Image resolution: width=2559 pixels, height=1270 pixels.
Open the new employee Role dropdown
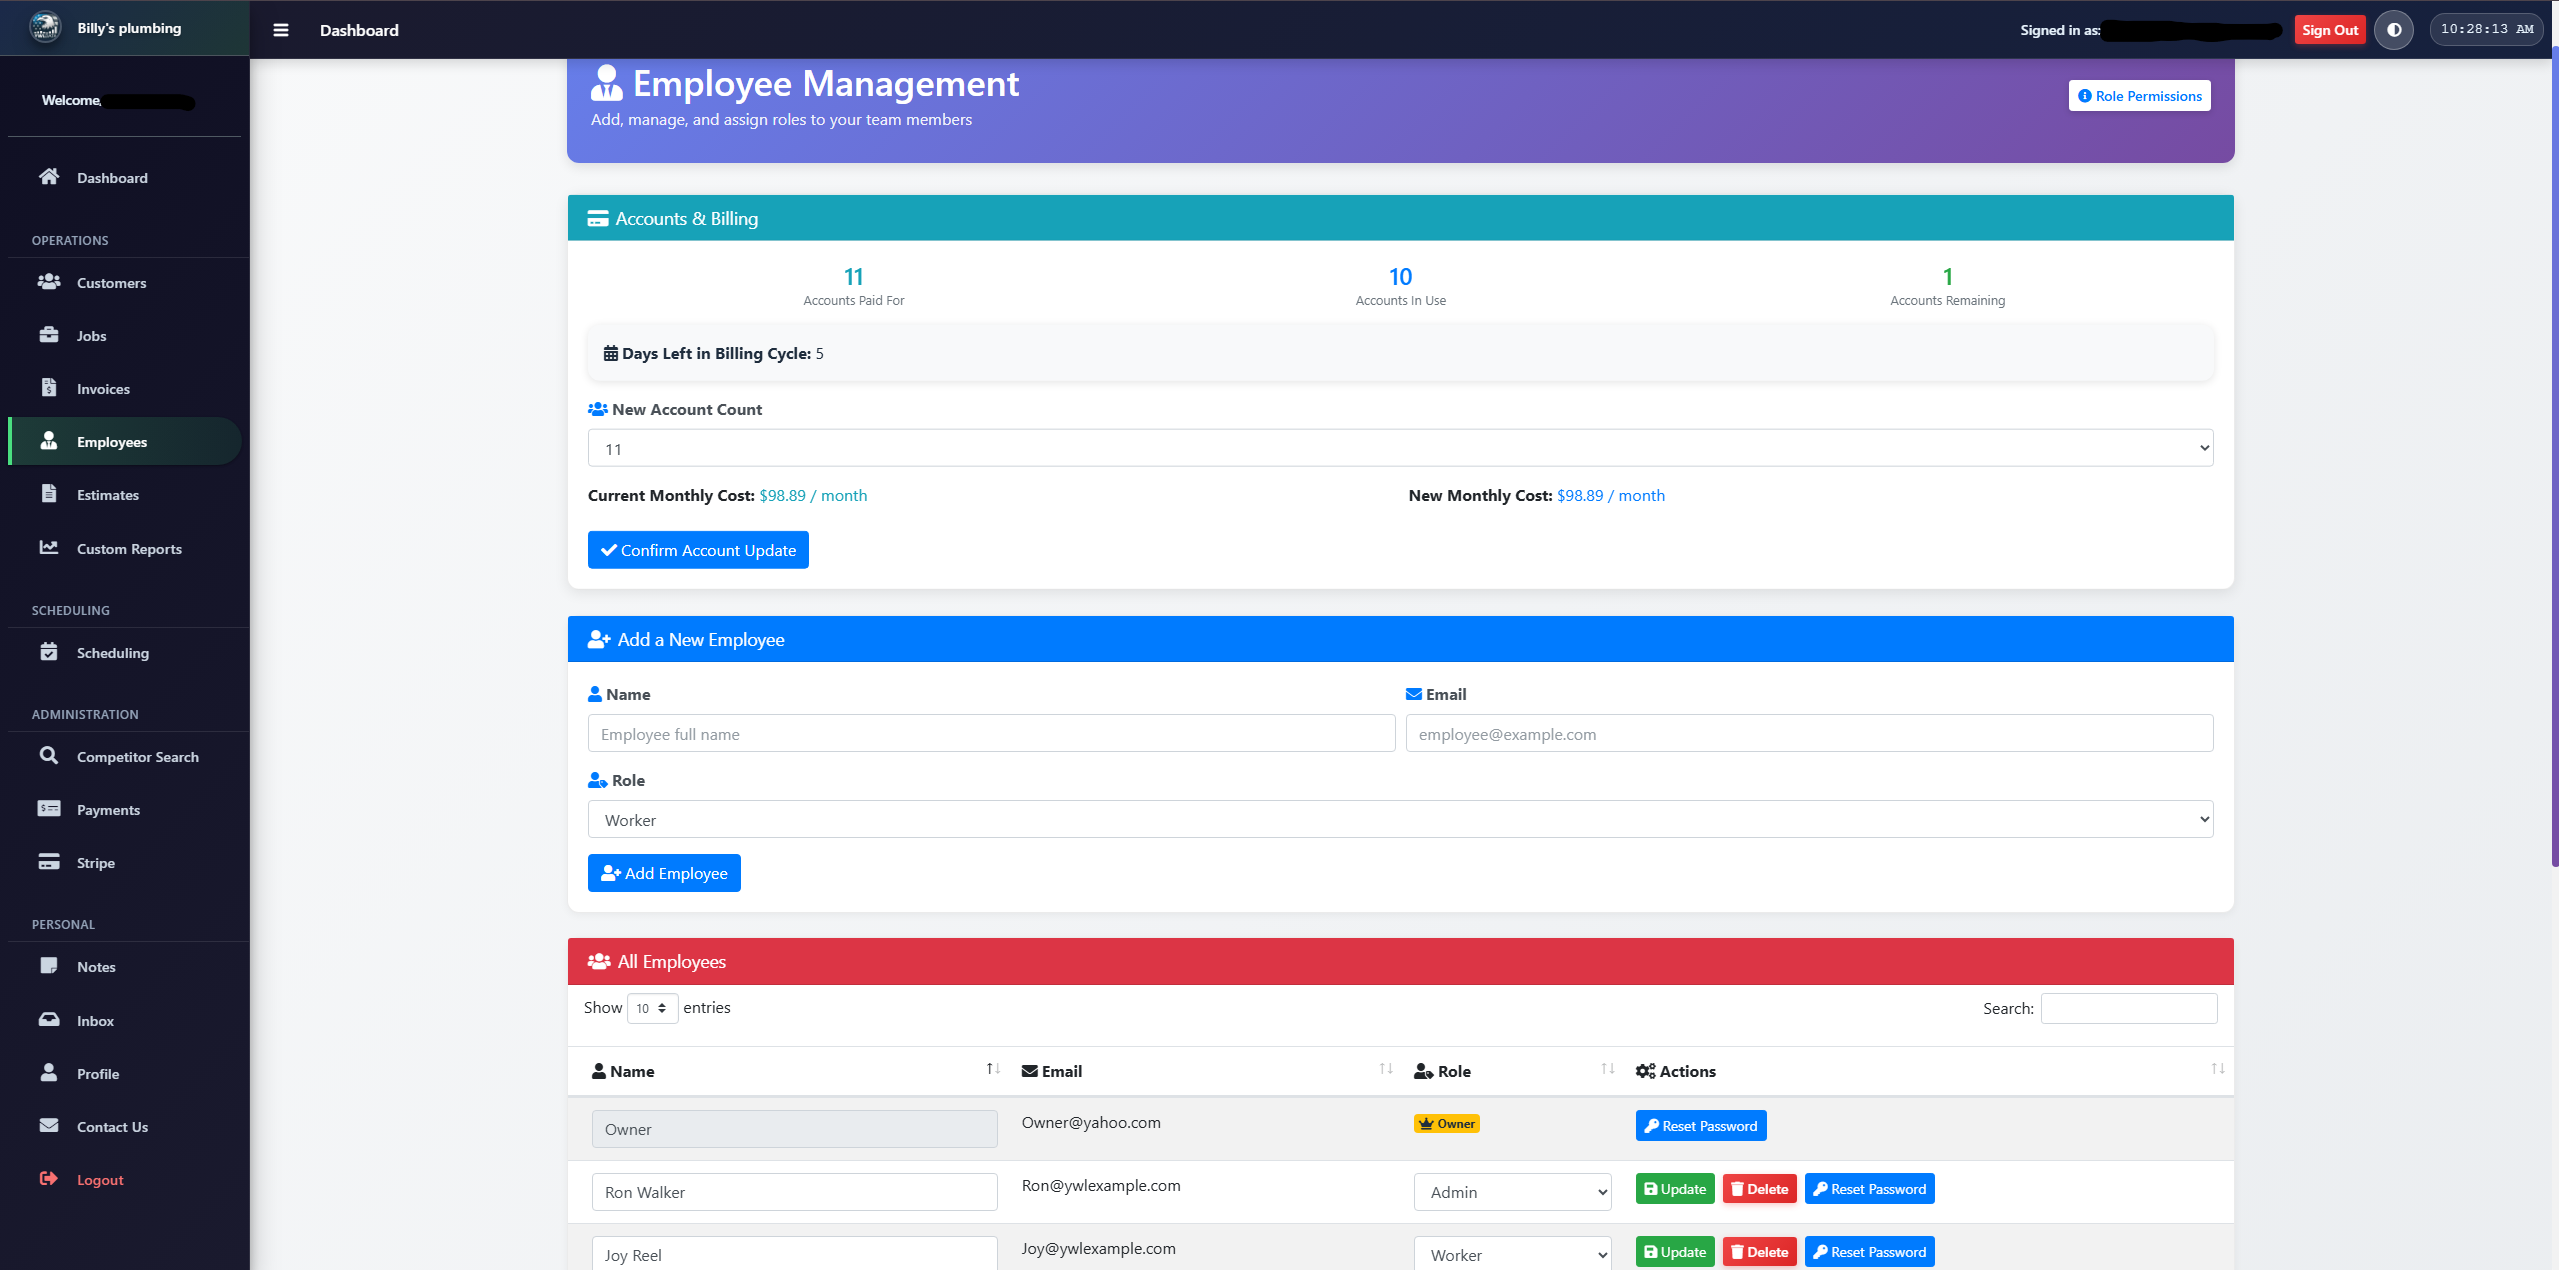coord(1400,820)
